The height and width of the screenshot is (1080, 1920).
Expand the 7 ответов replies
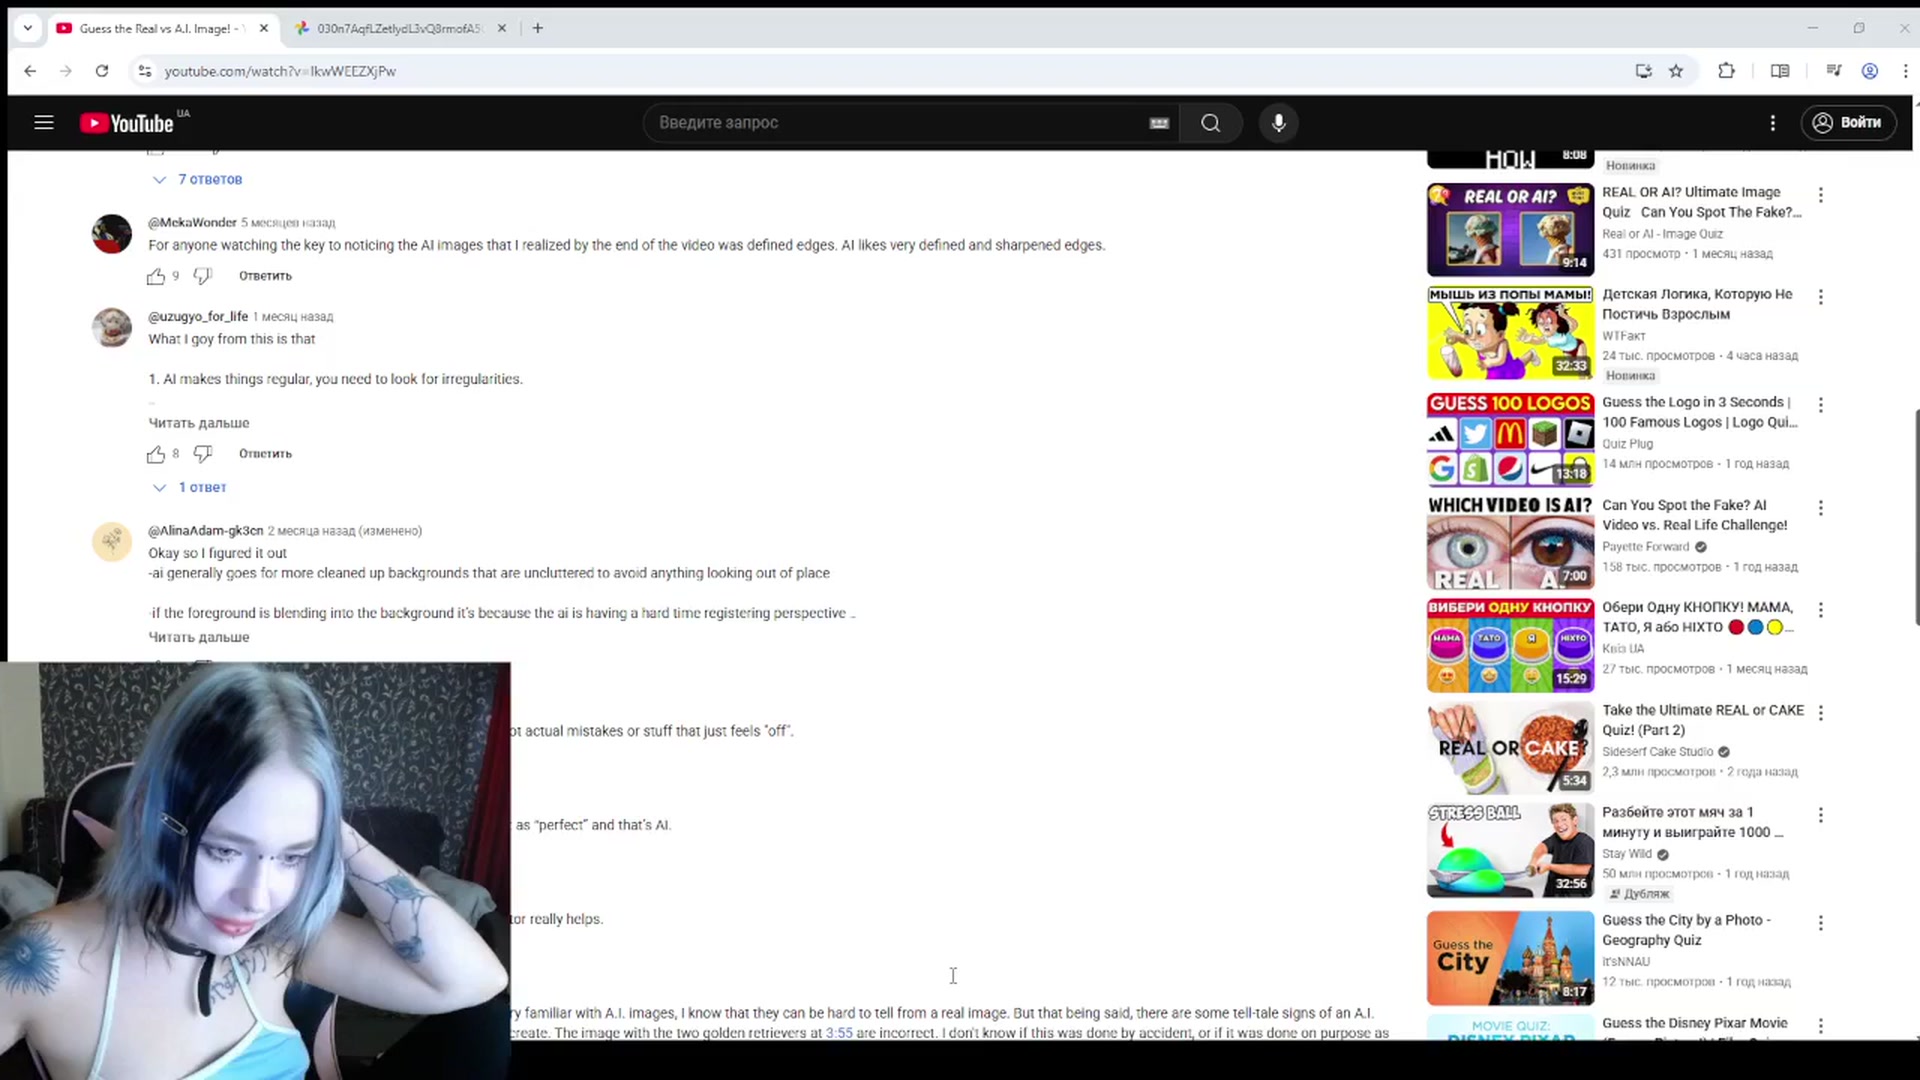pyautogui.click(x=198, y=180)
